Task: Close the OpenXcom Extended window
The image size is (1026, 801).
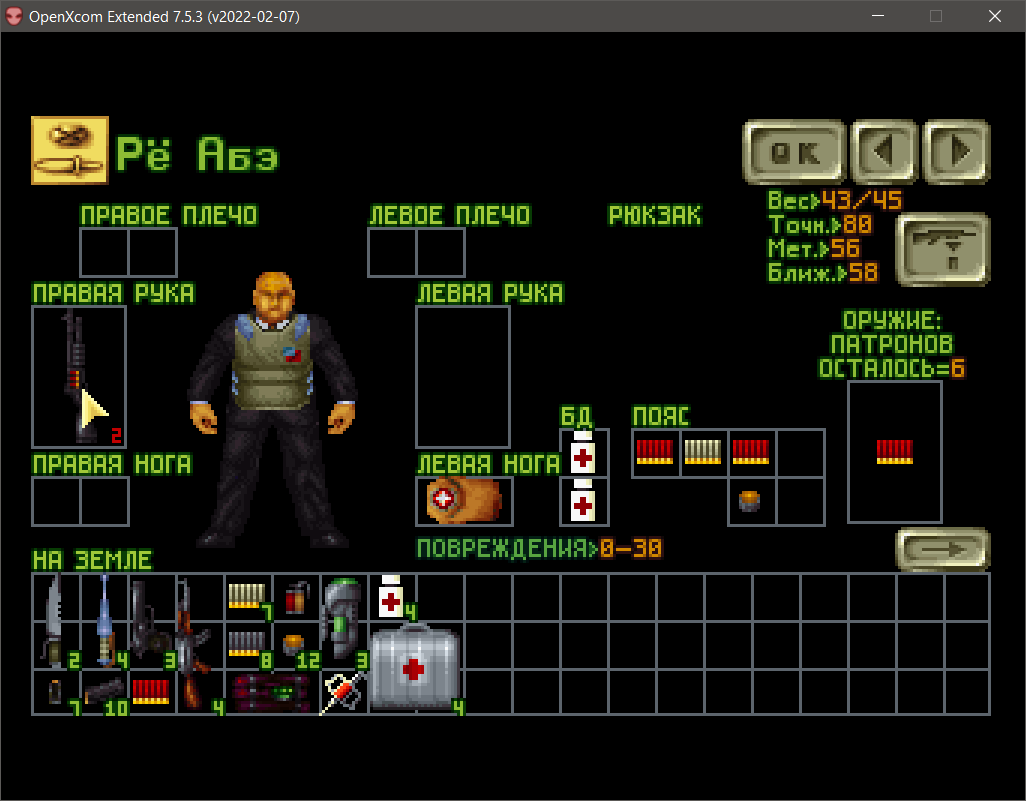Action: (995, 16)
